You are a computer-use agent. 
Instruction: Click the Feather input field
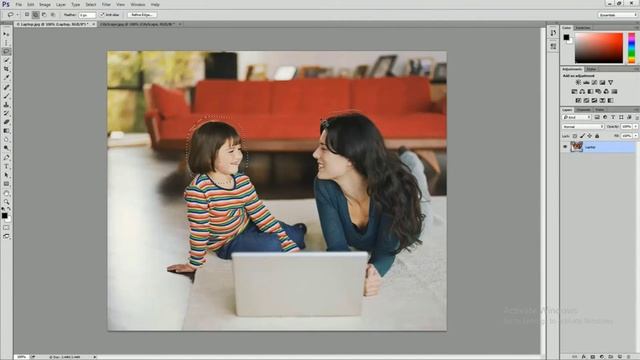[87, 15]
